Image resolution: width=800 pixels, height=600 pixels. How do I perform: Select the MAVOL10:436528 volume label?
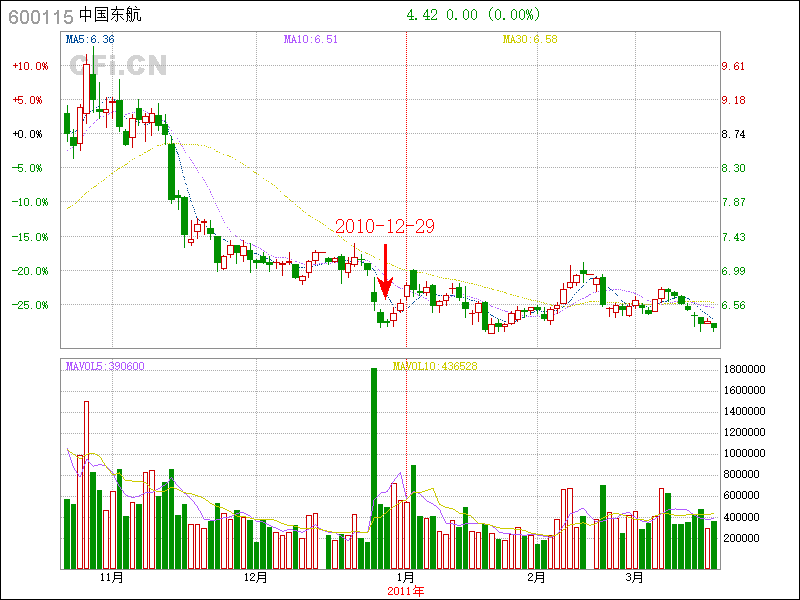pos(435,366)
